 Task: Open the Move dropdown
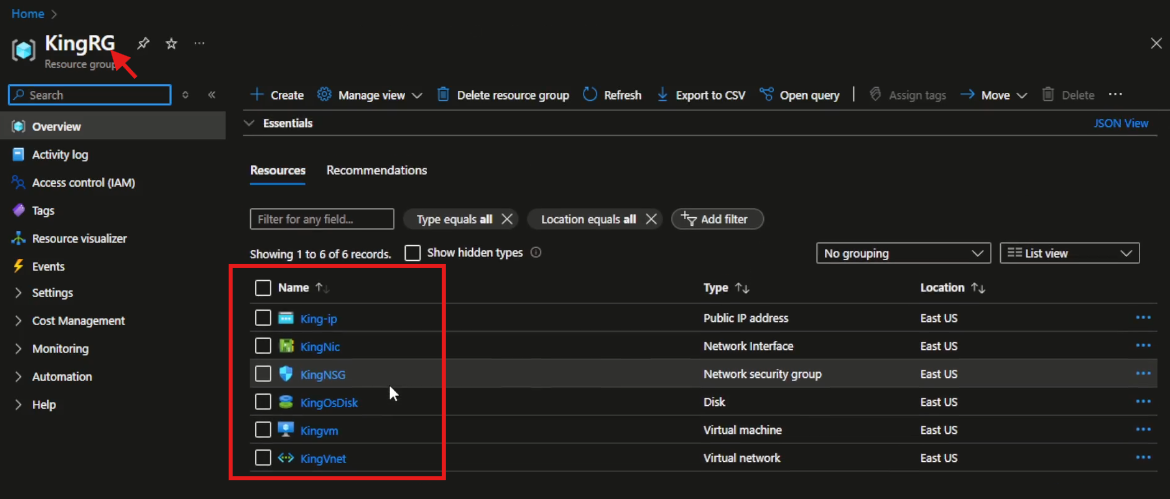(994, 95)
